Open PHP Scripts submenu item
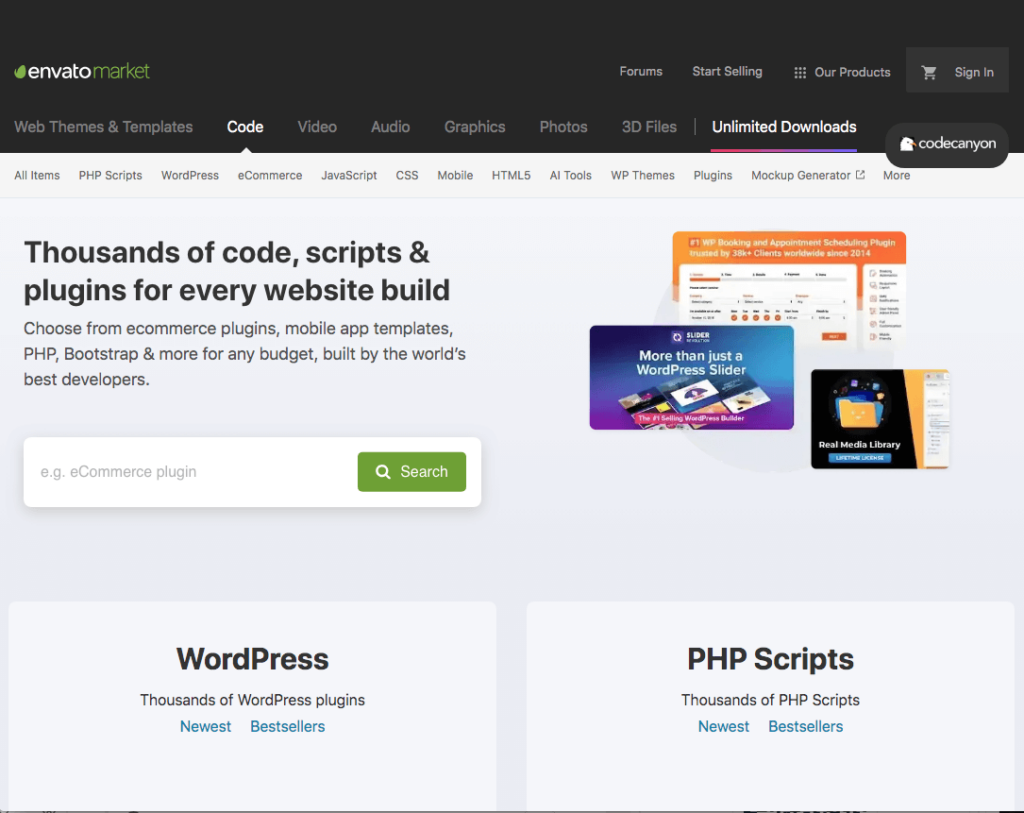Image resolution: width=1024 pixels, height=813 pixels. (x=110, y=175)
